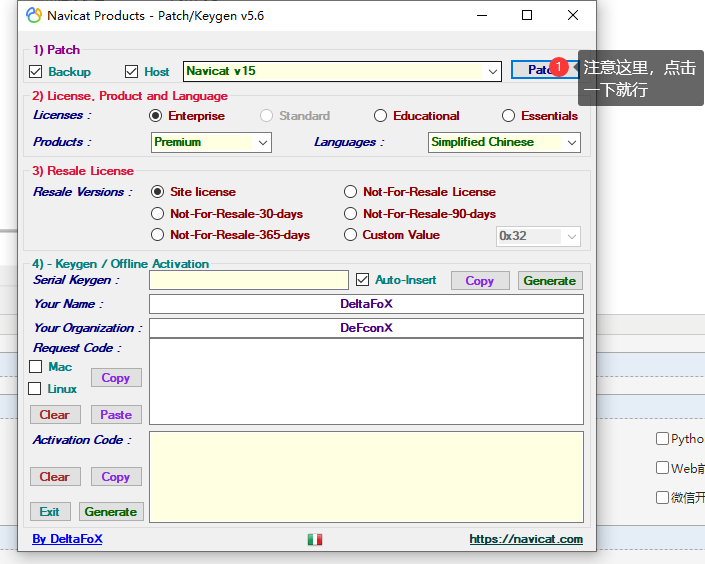
Task: Click inside the Activation Code text area
Action: [366, 477]
